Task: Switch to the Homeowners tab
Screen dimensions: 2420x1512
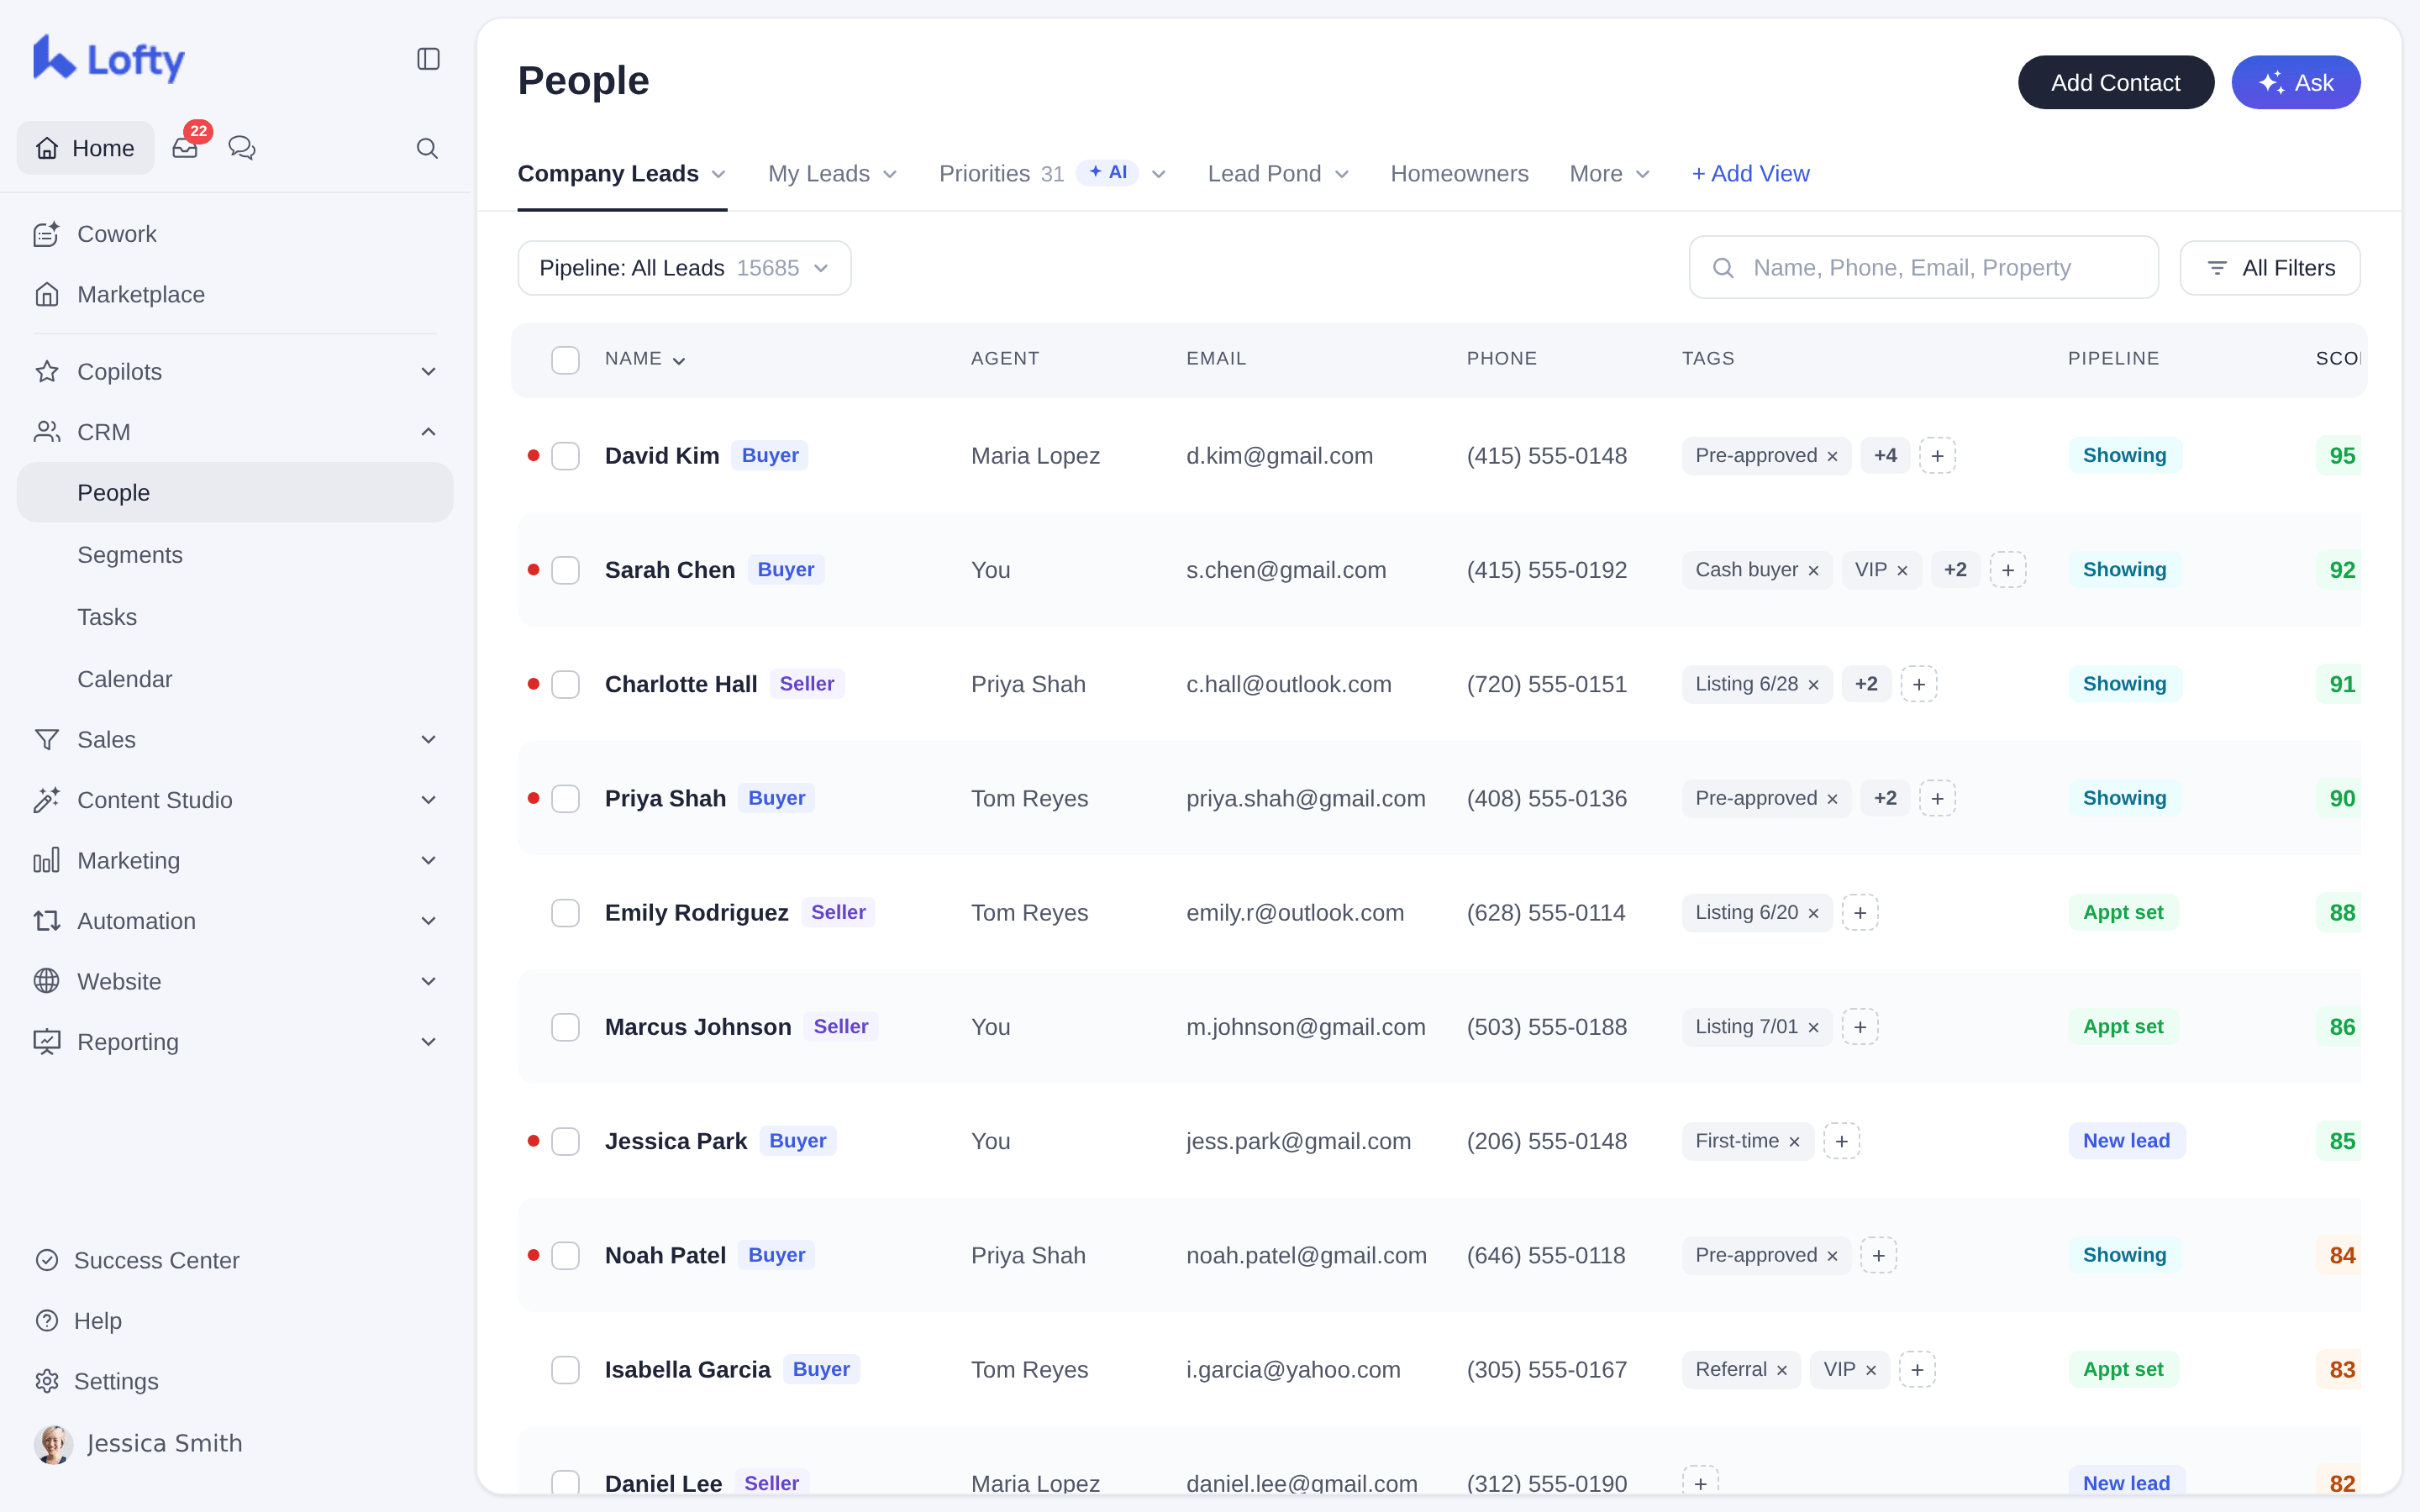Action: (x=1459, y=174)
